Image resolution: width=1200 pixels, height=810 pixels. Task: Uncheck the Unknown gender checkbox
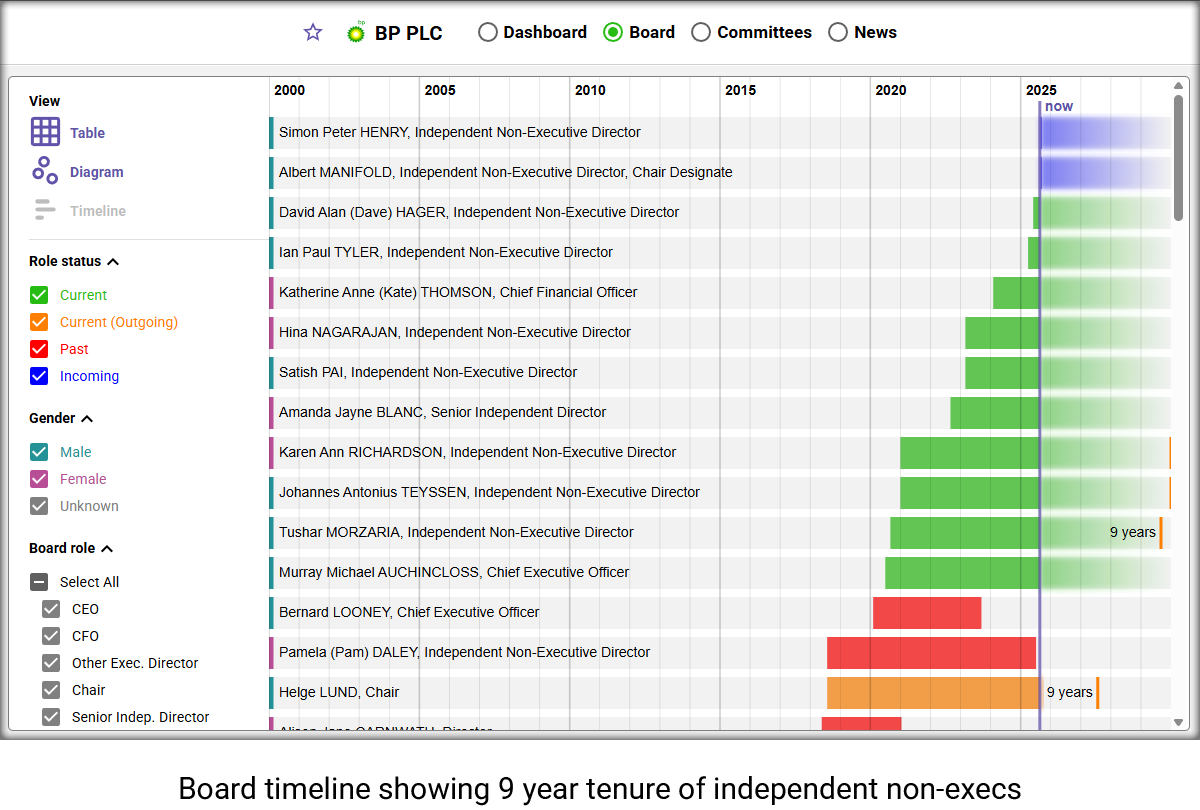[x=39, y=506]
